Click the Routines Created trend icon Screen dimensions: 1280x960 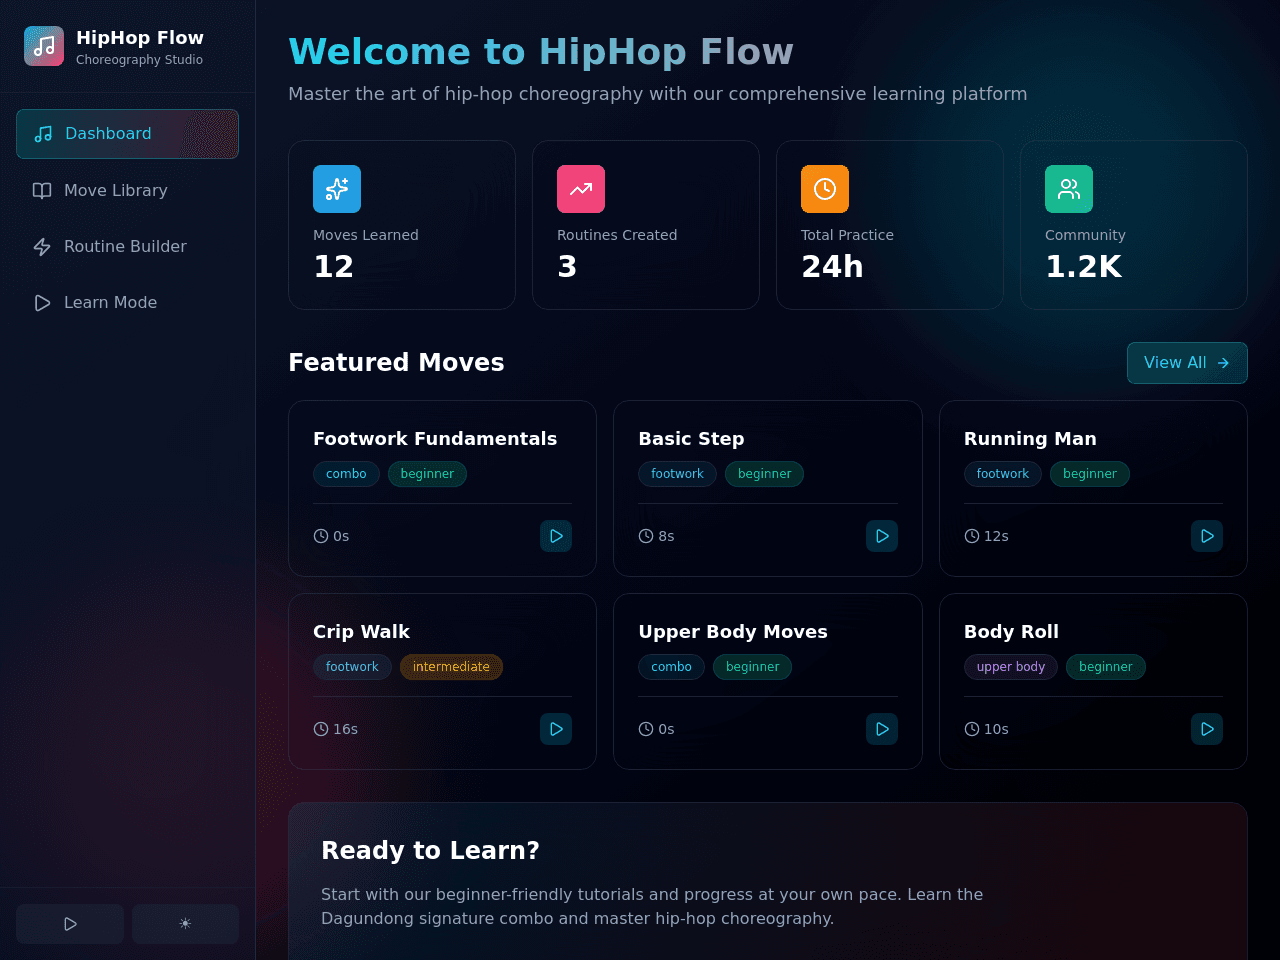pos(581,189)
